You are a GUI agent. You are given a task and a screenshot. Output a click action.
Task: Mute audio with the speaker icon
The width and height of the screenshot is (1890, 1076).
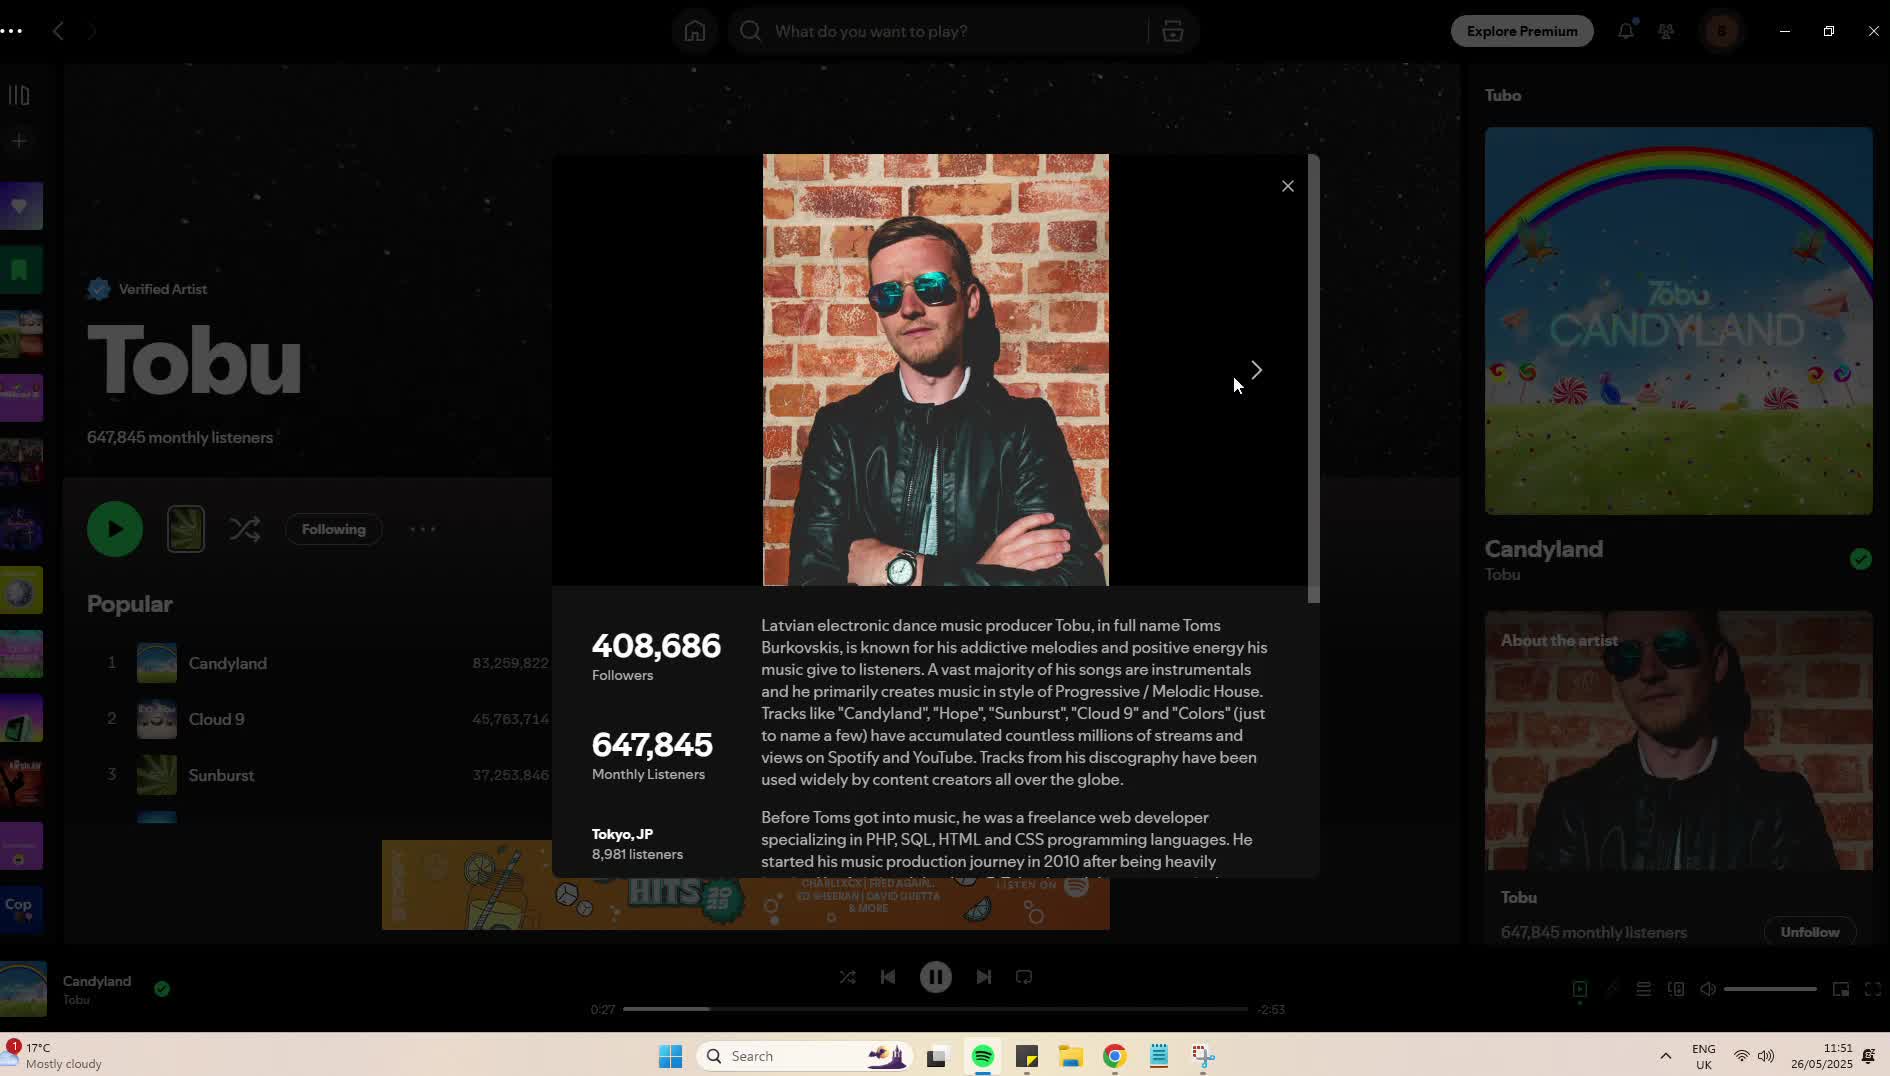pos(1707,989)
